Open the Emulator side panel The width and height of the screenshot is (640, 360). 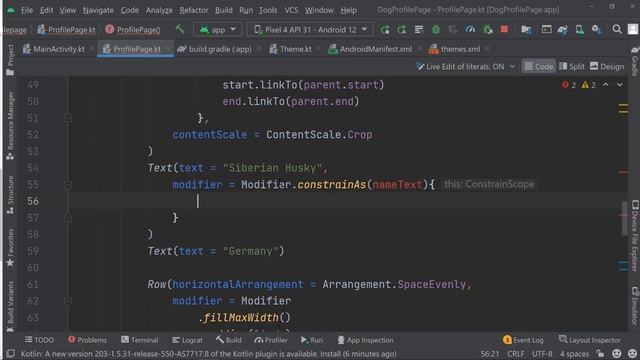(635, 306)
